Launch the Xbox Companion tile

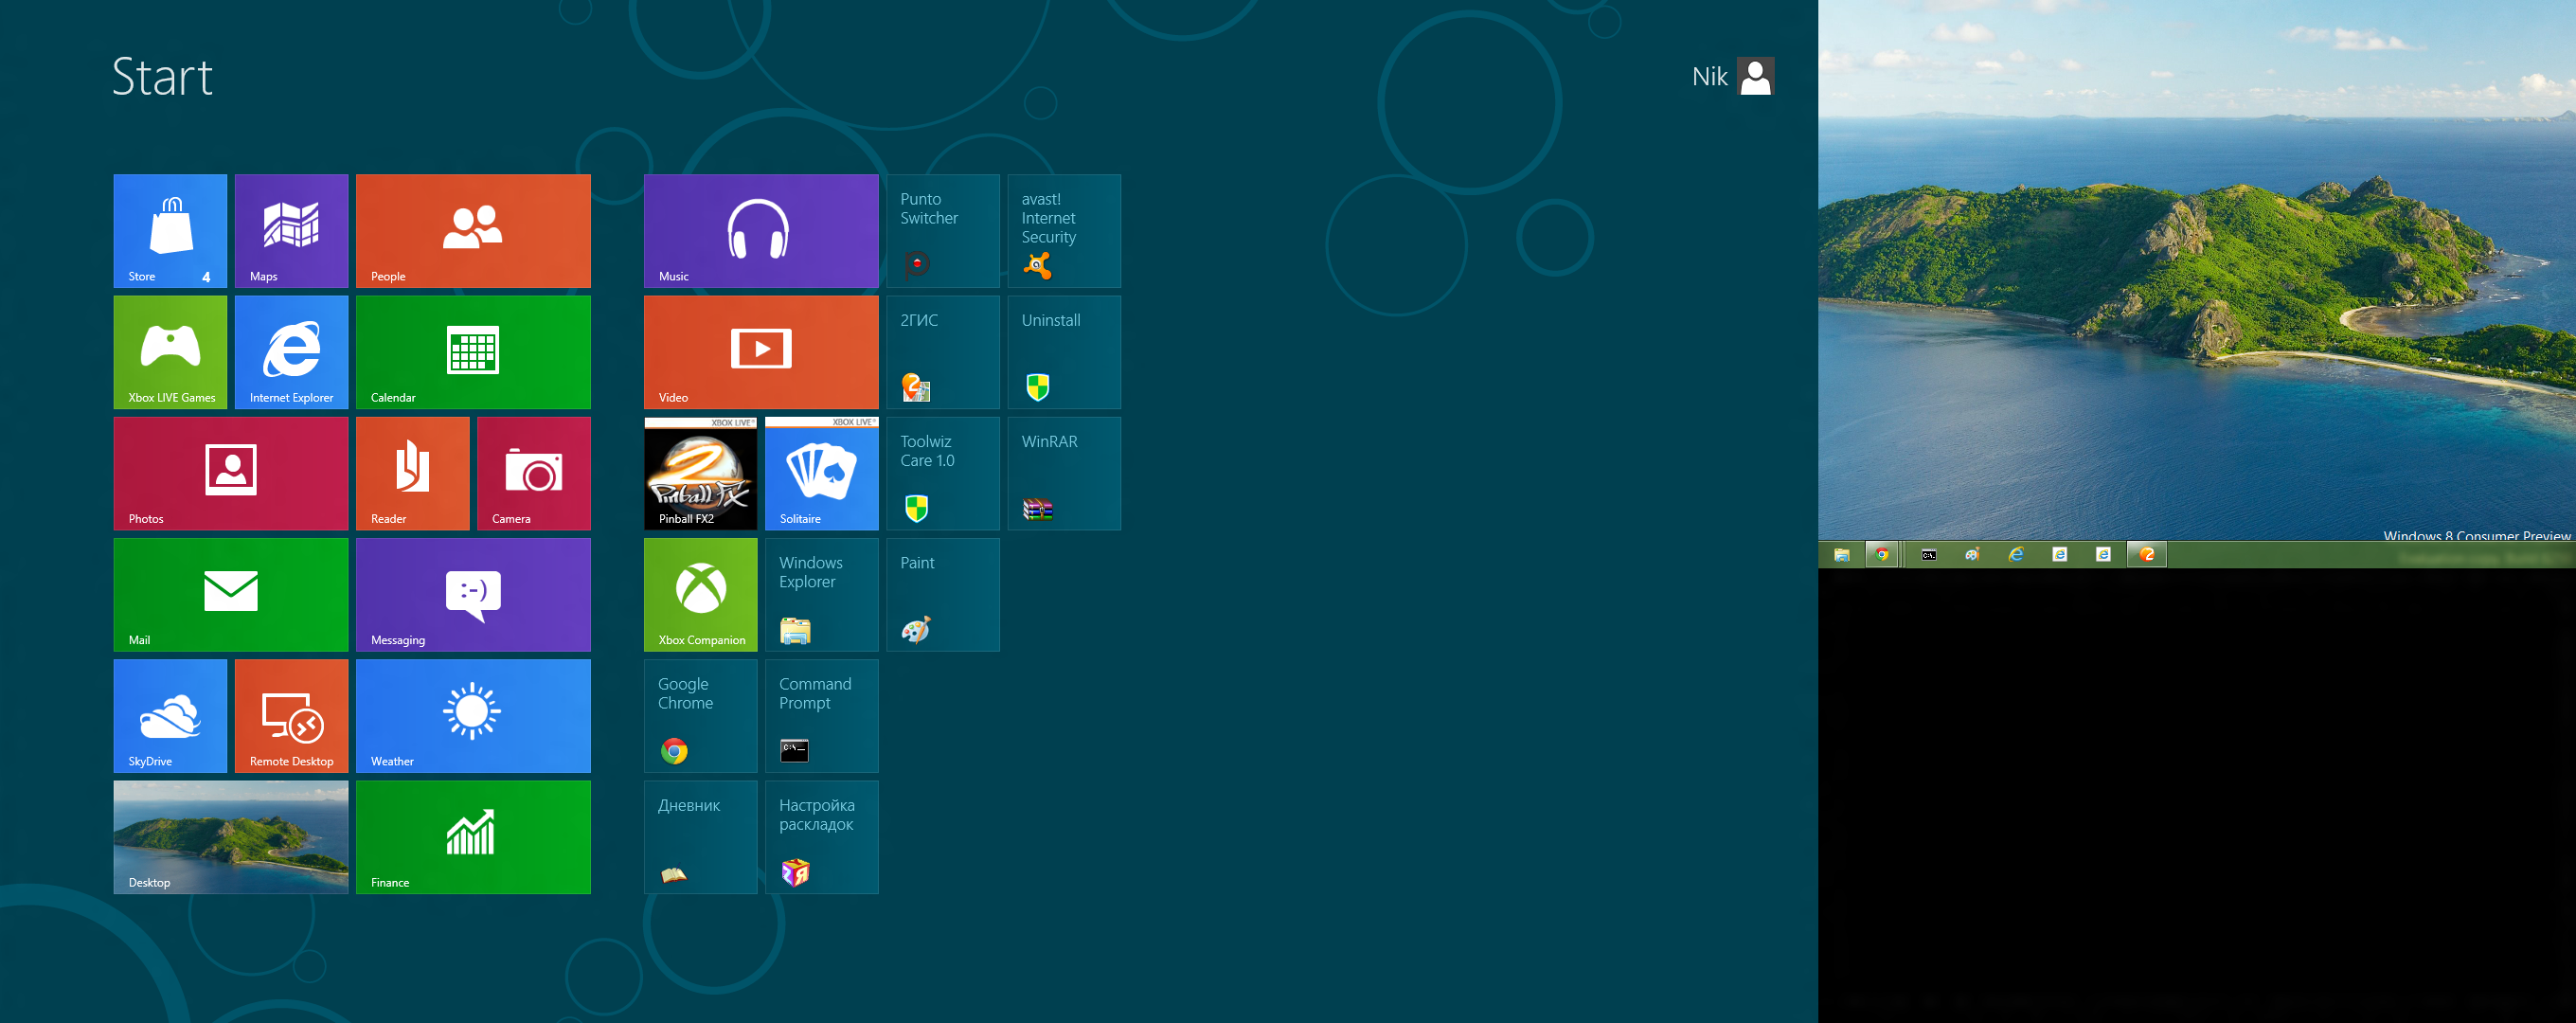click(700, 595)
